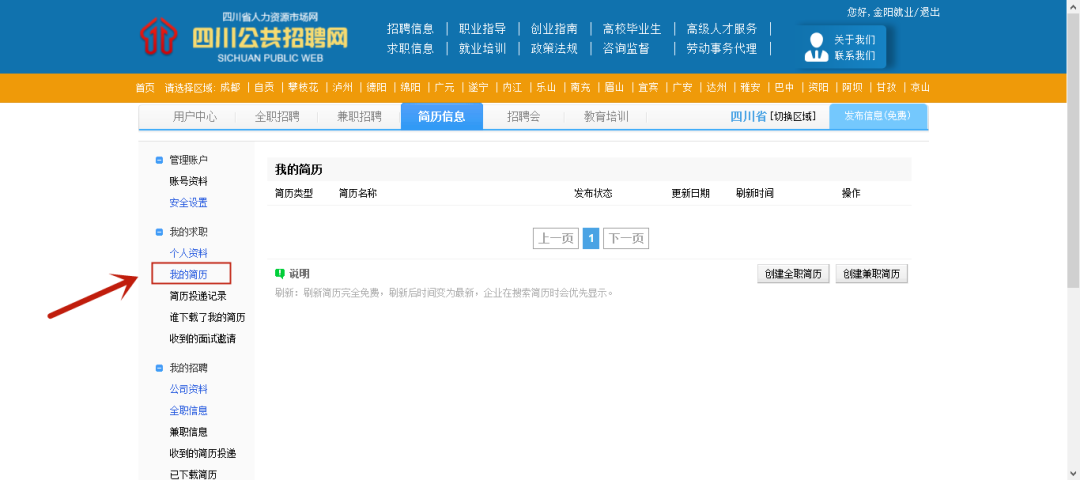Collapse the 我的求职 section icon

pos(159,232)
